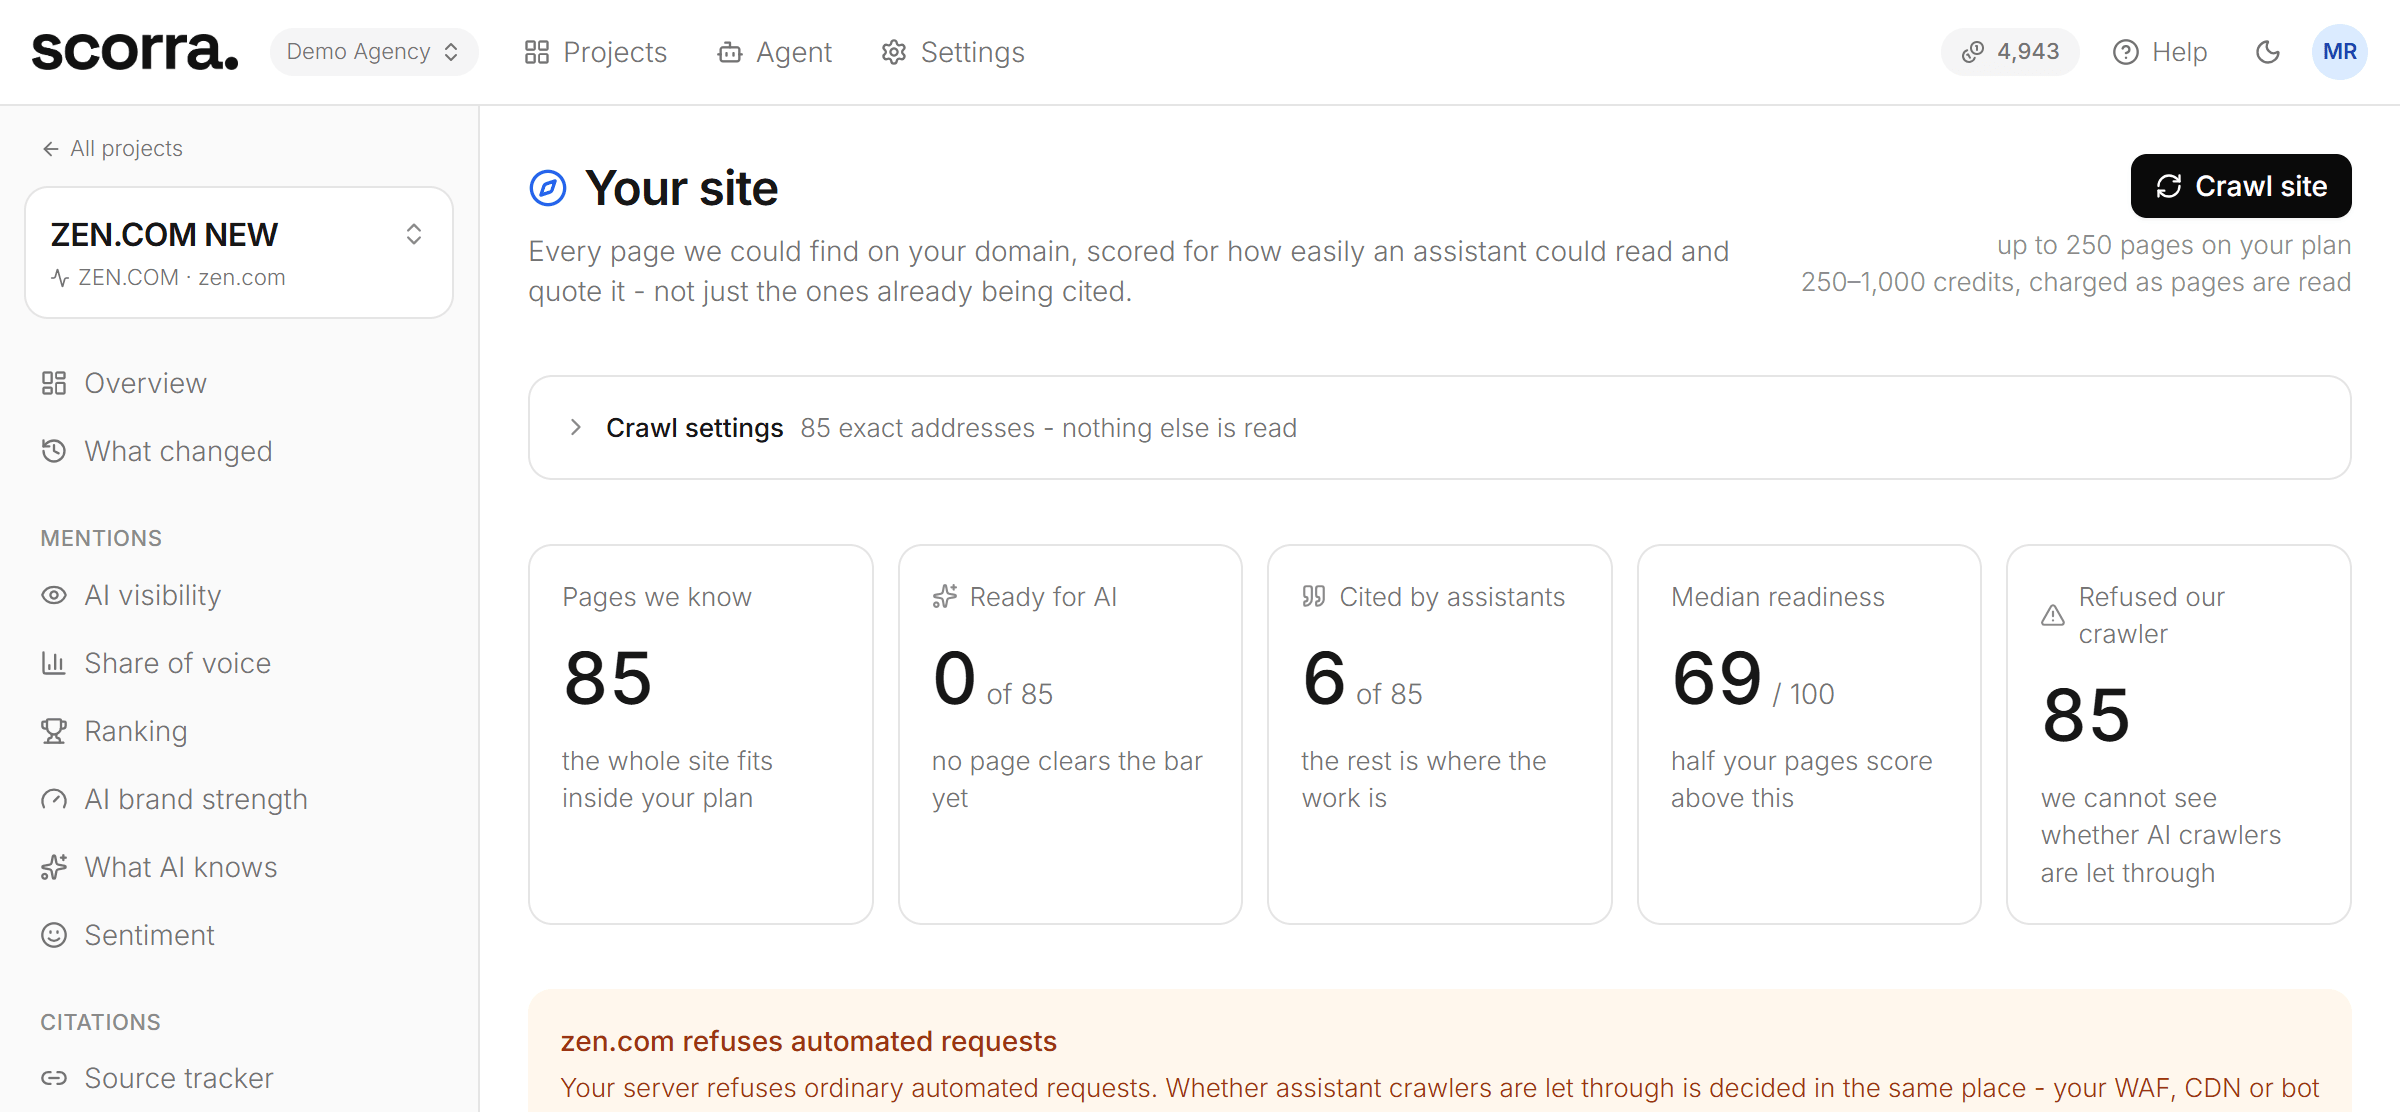Viewport: 2400px width, 1112px height.
Task: Click the scorra logo
Action: pyautogui.click(x=135, y=51)
